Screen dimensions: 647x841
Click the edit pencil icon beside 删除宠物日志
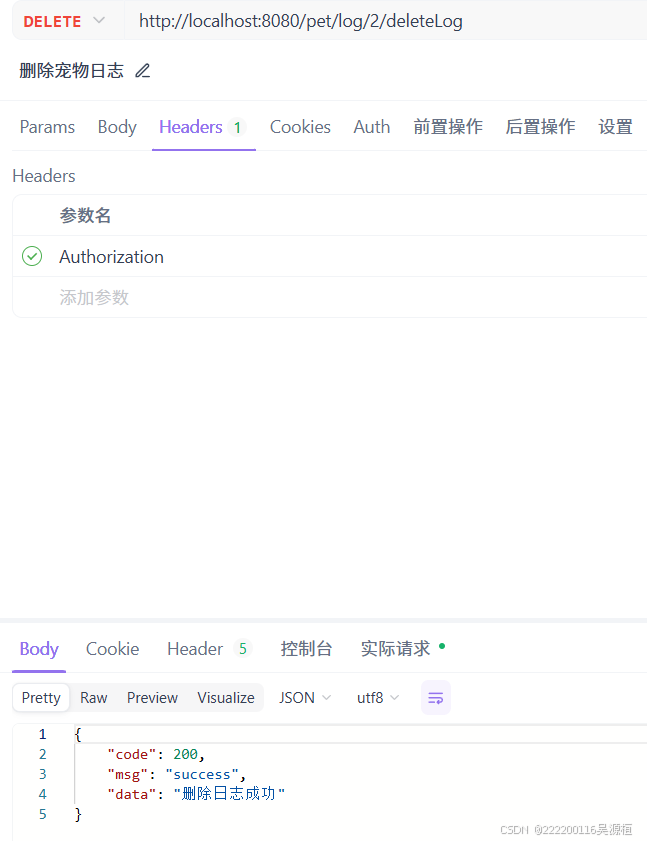coord(143,71)
